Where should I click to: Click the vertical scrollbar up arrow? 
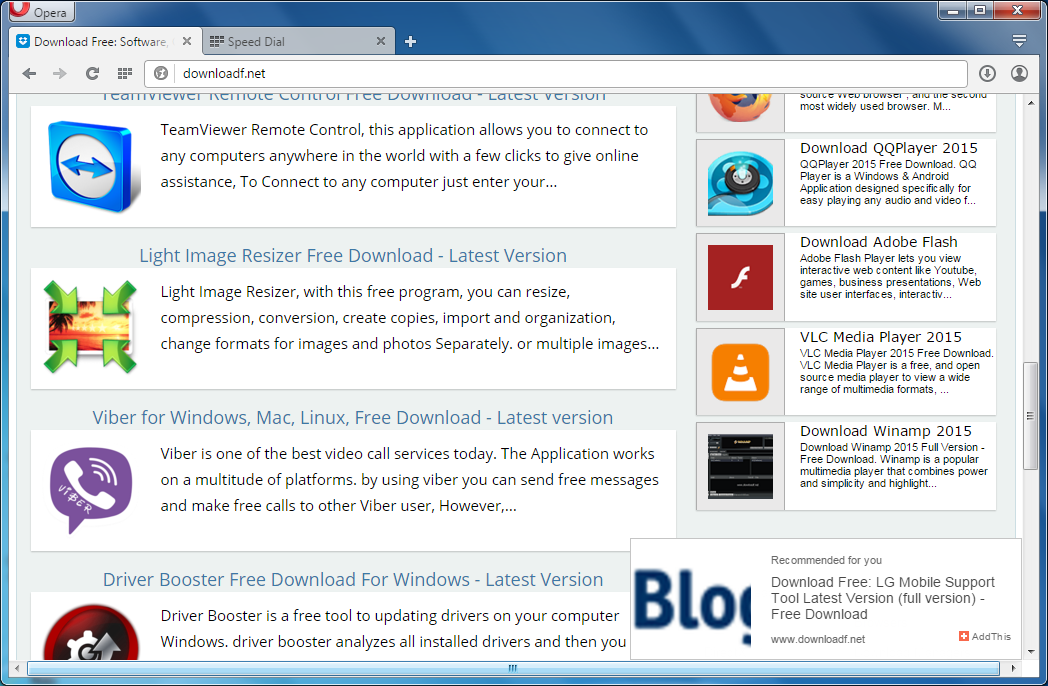[1030, 103]
